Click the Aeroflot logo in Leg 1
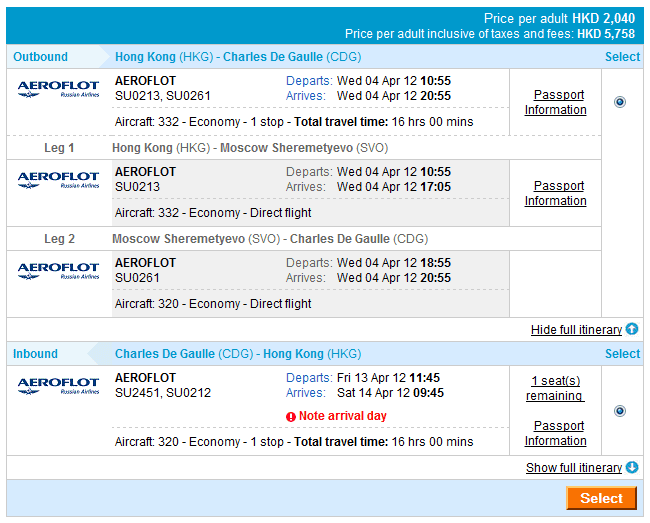 click(58, 180)
